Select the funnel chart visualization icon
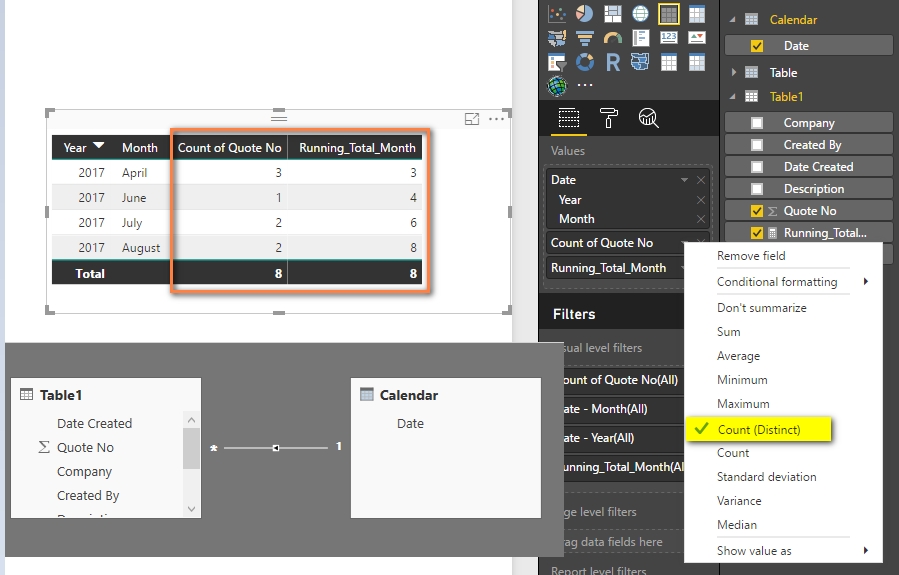The width and height of the screenshot is (899, 575). 584,38
